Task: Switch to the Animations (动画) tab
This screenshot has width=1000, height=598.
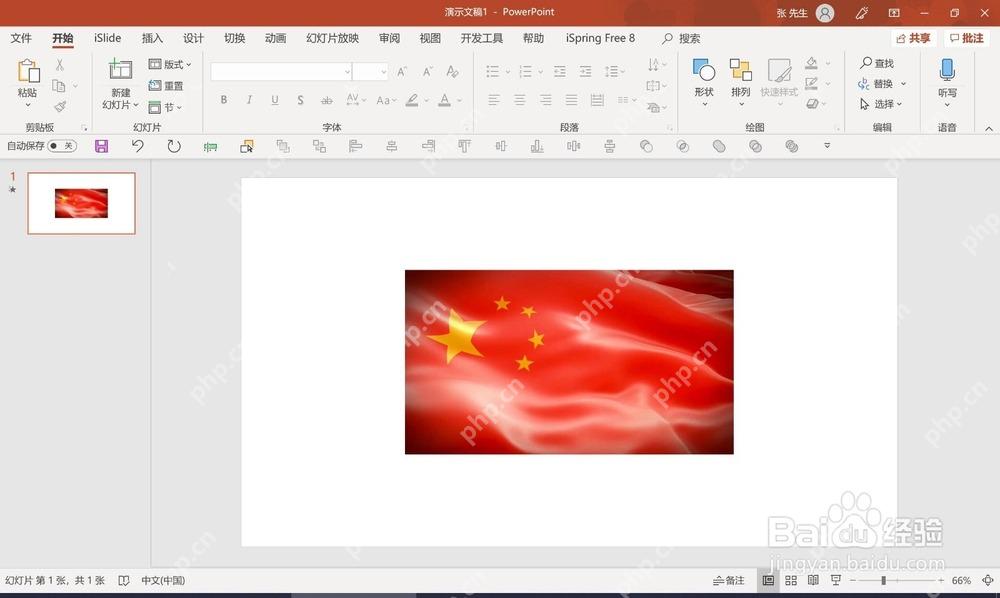Action: [276, 38]
